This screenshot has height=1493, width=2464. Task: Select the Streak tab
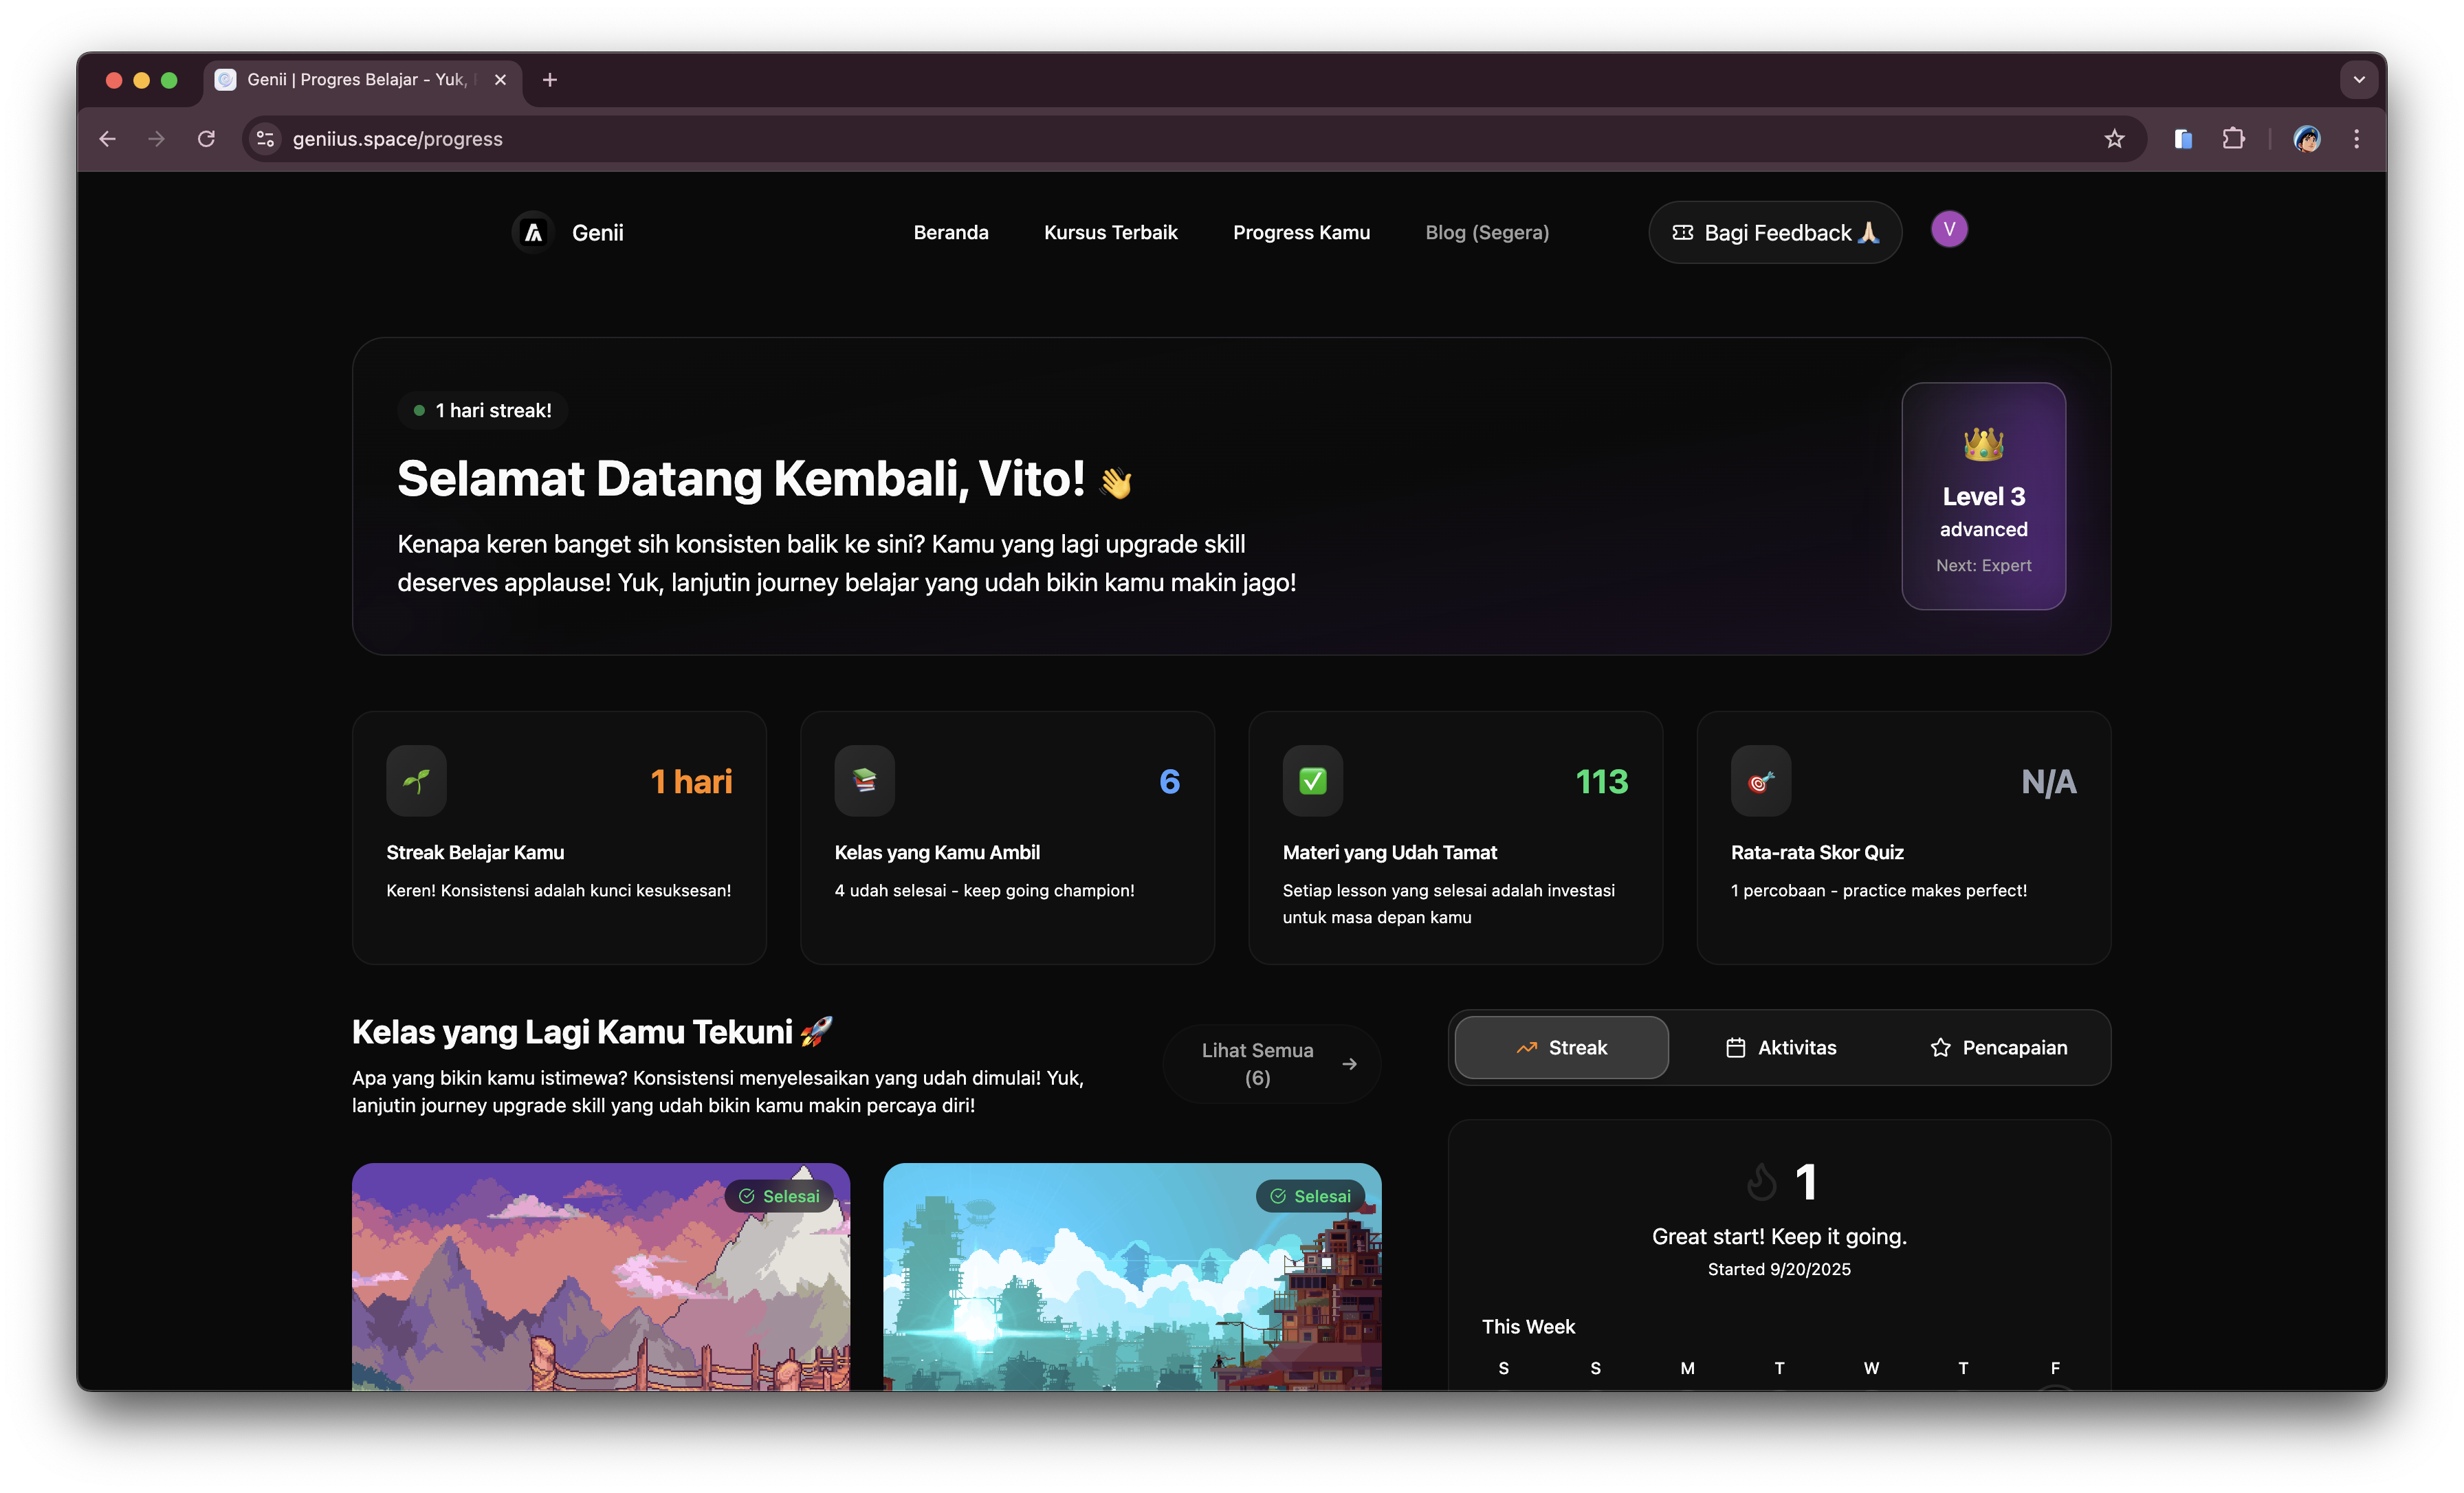coord(1561,1047)
